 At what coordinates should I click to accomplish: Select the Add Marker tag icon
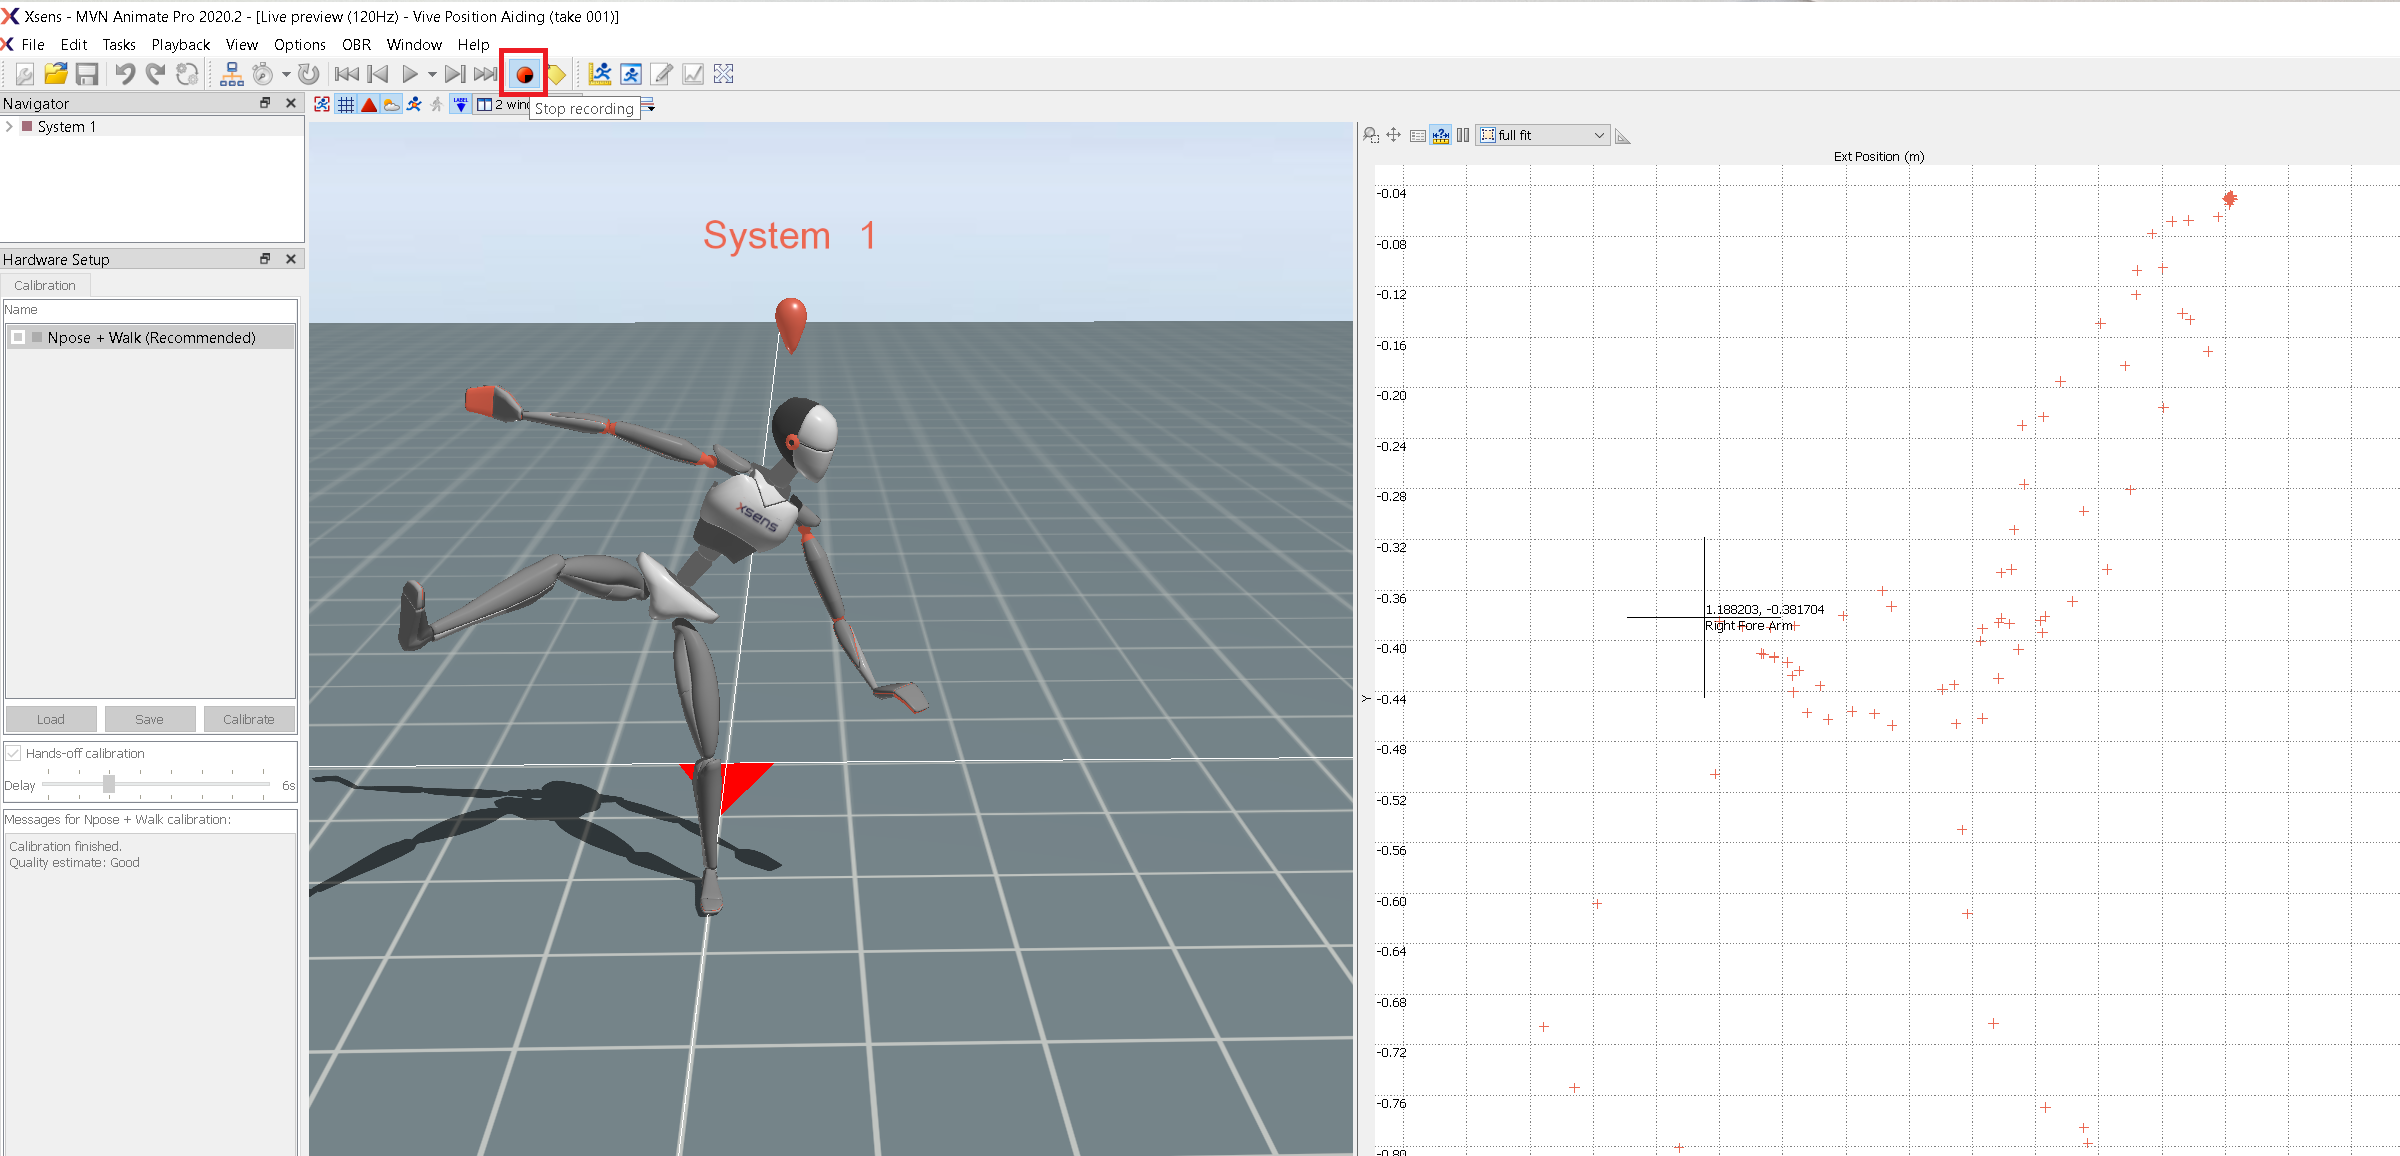click(x=557, y=74)
